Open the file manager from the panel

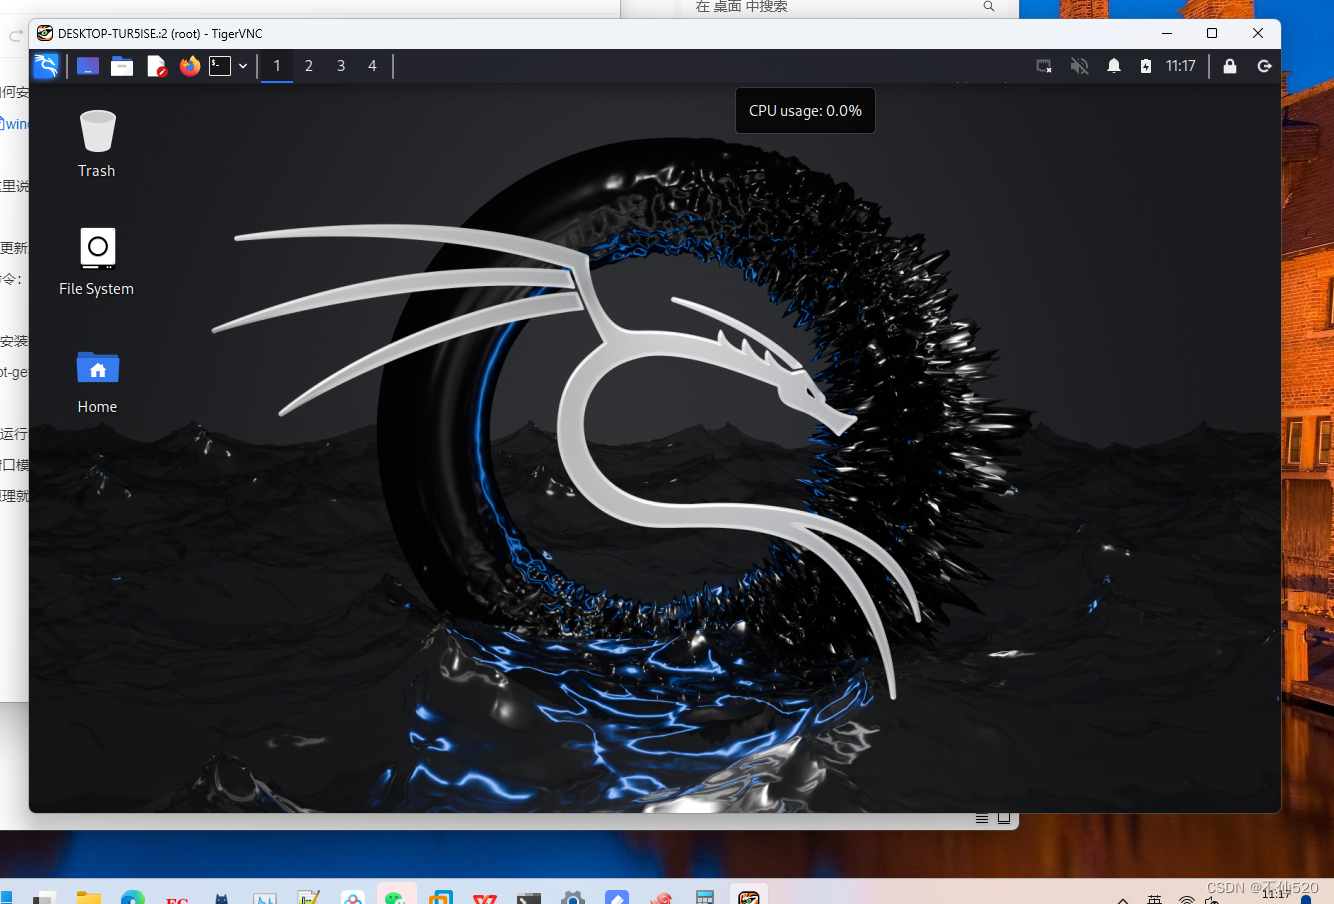click(x=122, y=66)
